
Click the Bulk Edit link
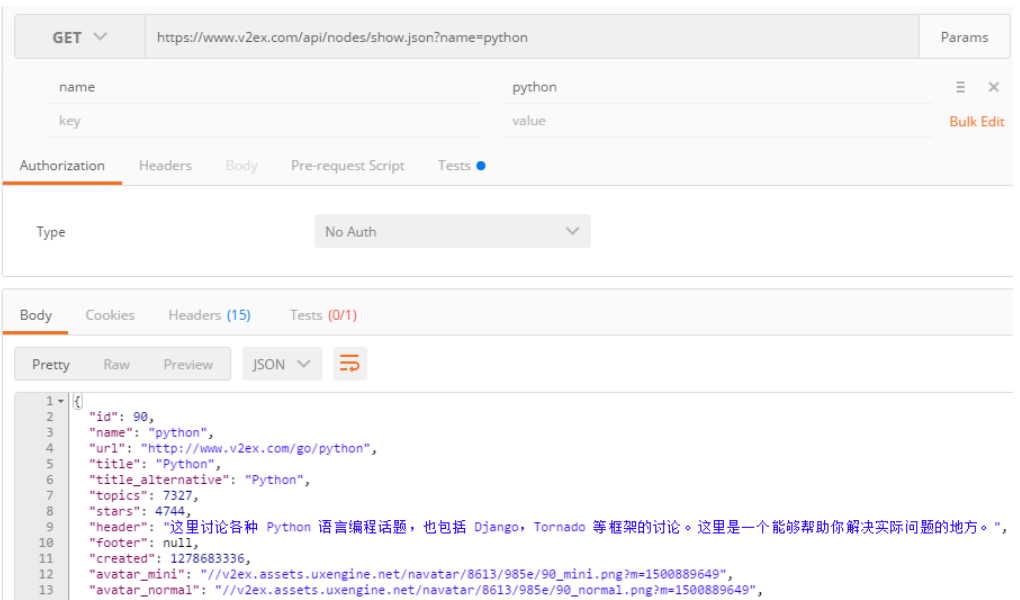(x=976, y=121)
